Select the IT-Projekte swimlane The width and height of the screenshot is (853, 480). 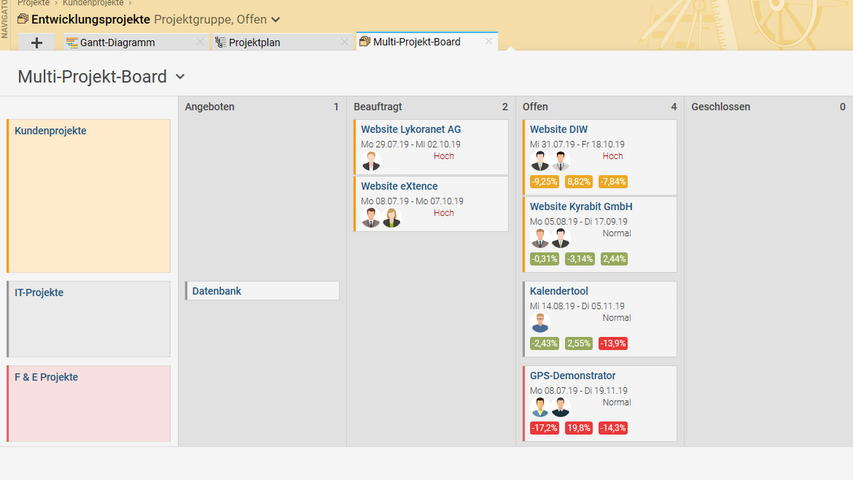(x=89, y=319)
